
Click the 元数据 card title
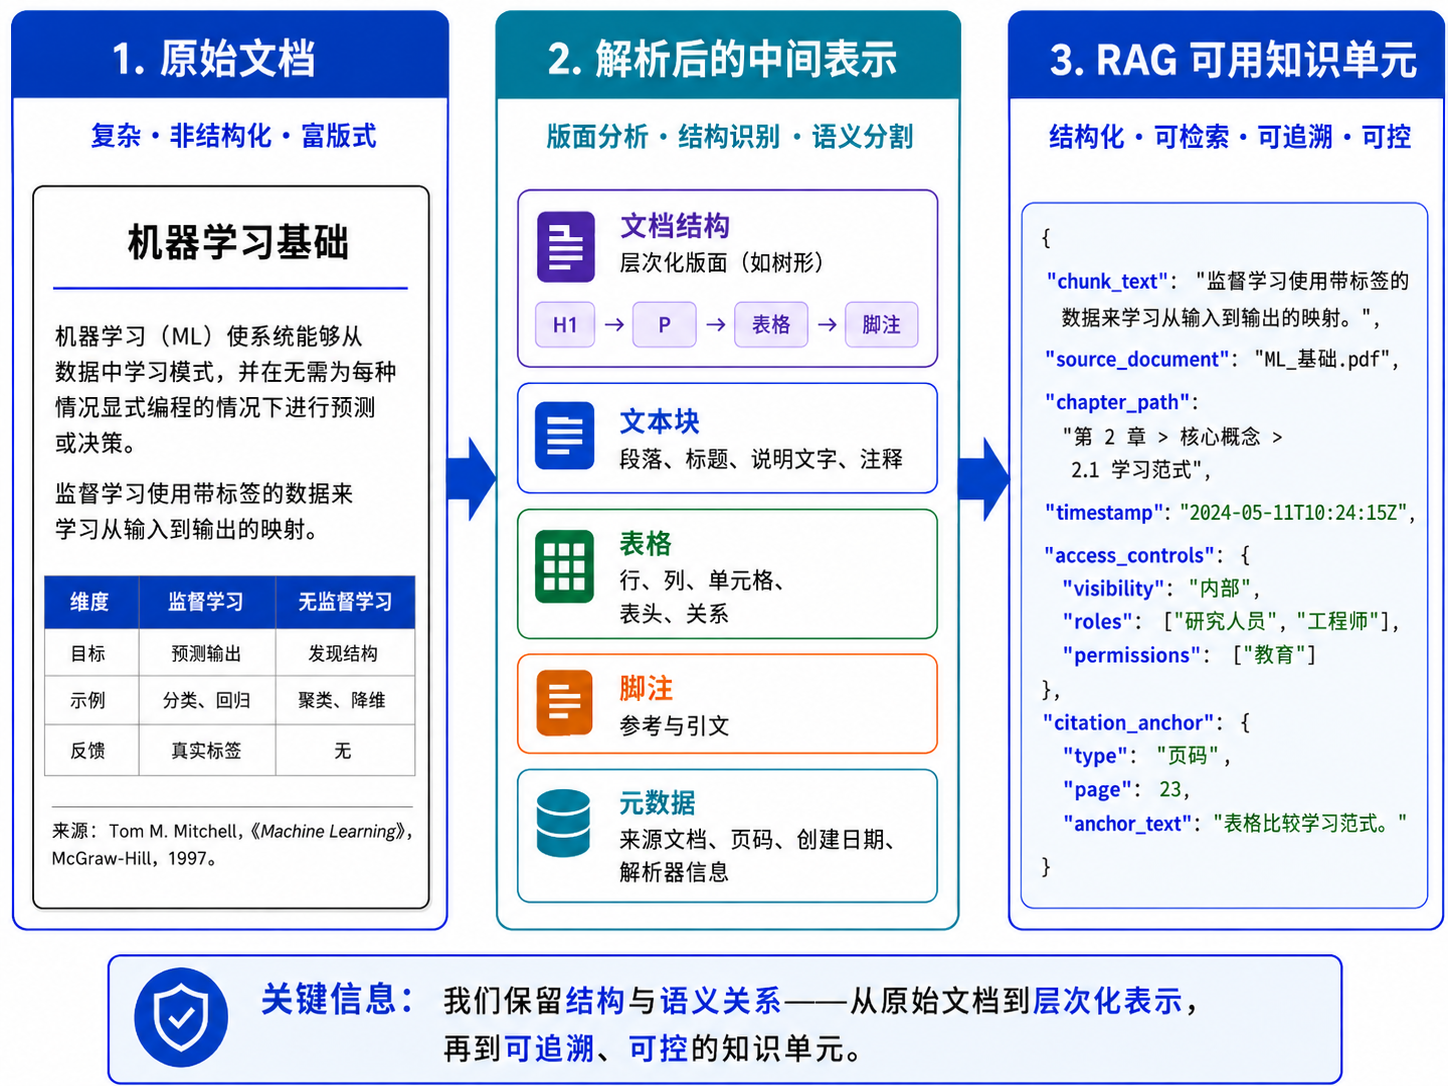coord(657,803)
